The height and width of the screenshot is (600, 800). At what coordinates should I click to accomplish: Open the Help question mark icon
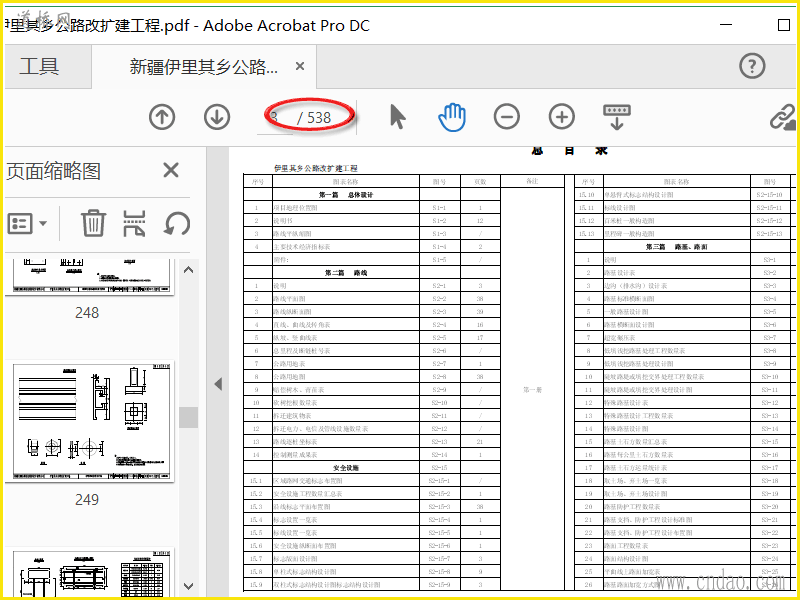tap(752, 66)
